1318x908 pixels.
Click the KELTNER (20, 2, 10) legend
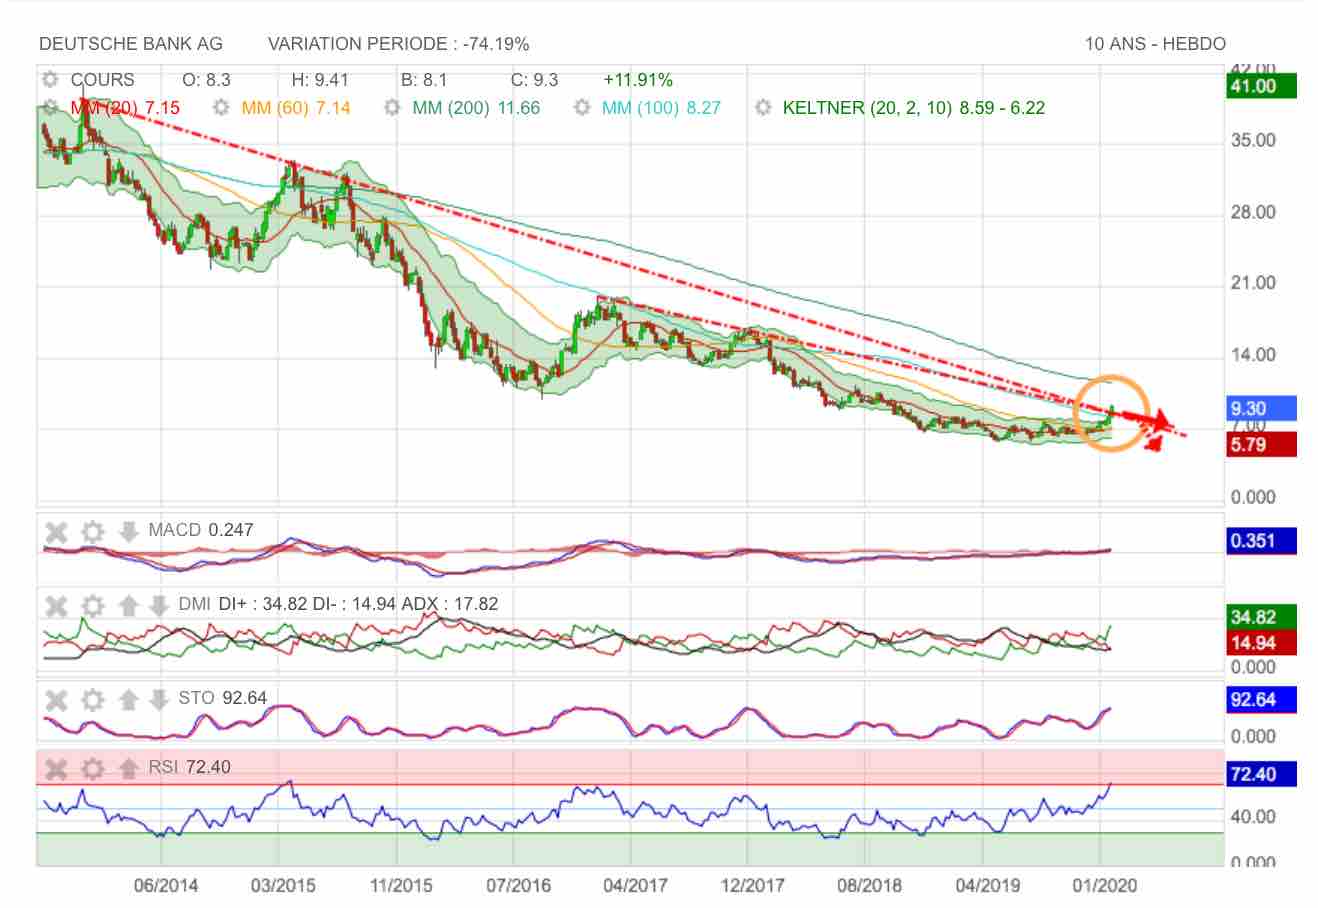coord(914,107)
